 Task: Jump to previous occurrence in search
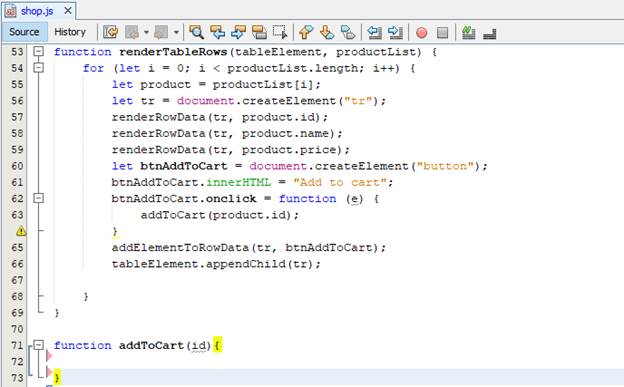217,32
